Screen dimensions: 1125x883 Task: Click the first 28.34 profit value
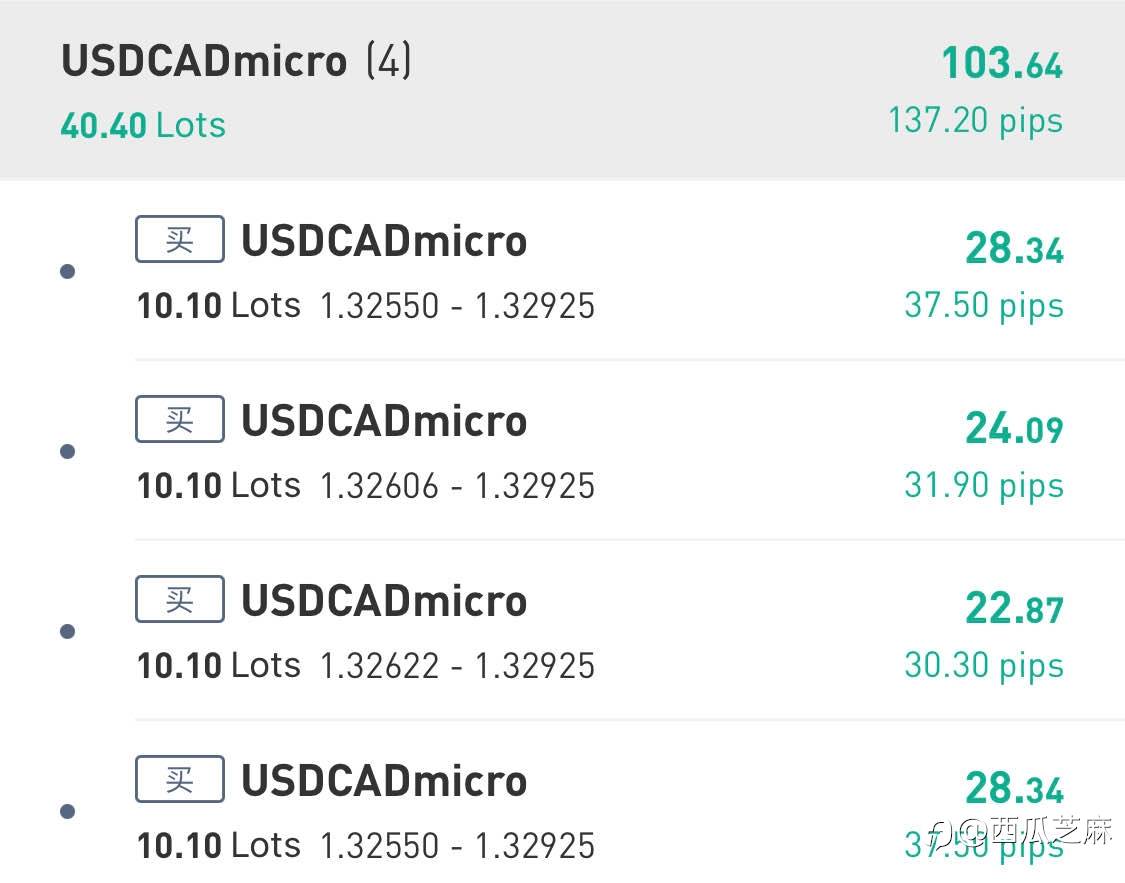(x=1014, y=249)
